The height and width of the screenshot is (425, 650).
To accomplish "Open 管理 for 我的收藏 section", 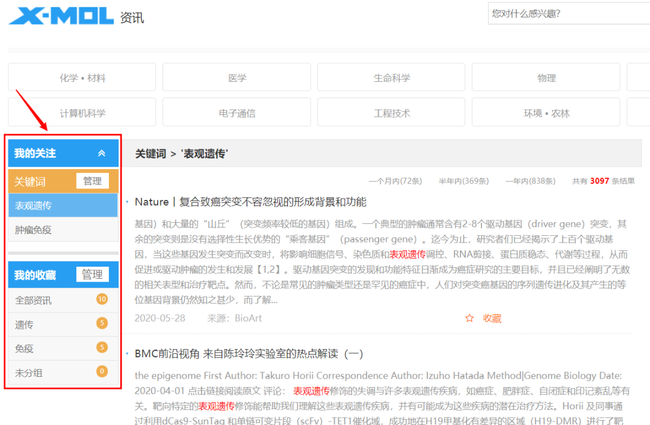I will [93, 275].
